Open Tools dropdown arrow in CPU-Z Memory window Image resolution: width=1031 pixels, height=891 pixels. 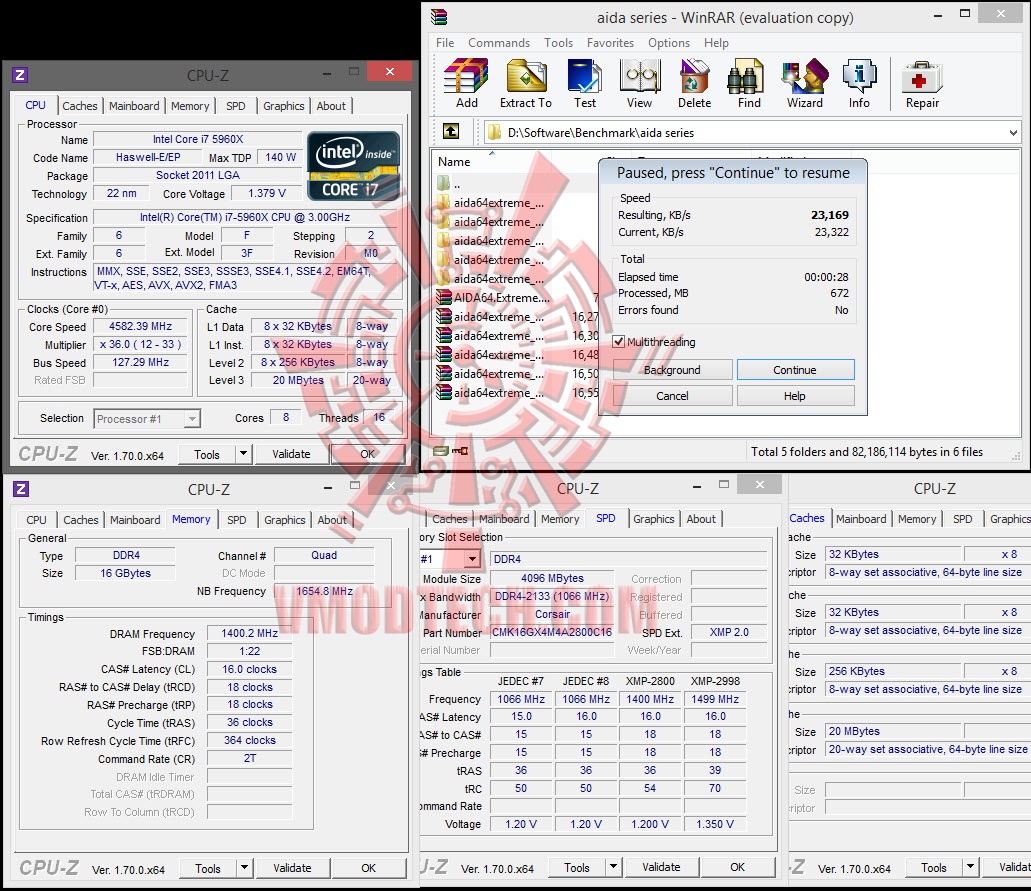point(244,868)
